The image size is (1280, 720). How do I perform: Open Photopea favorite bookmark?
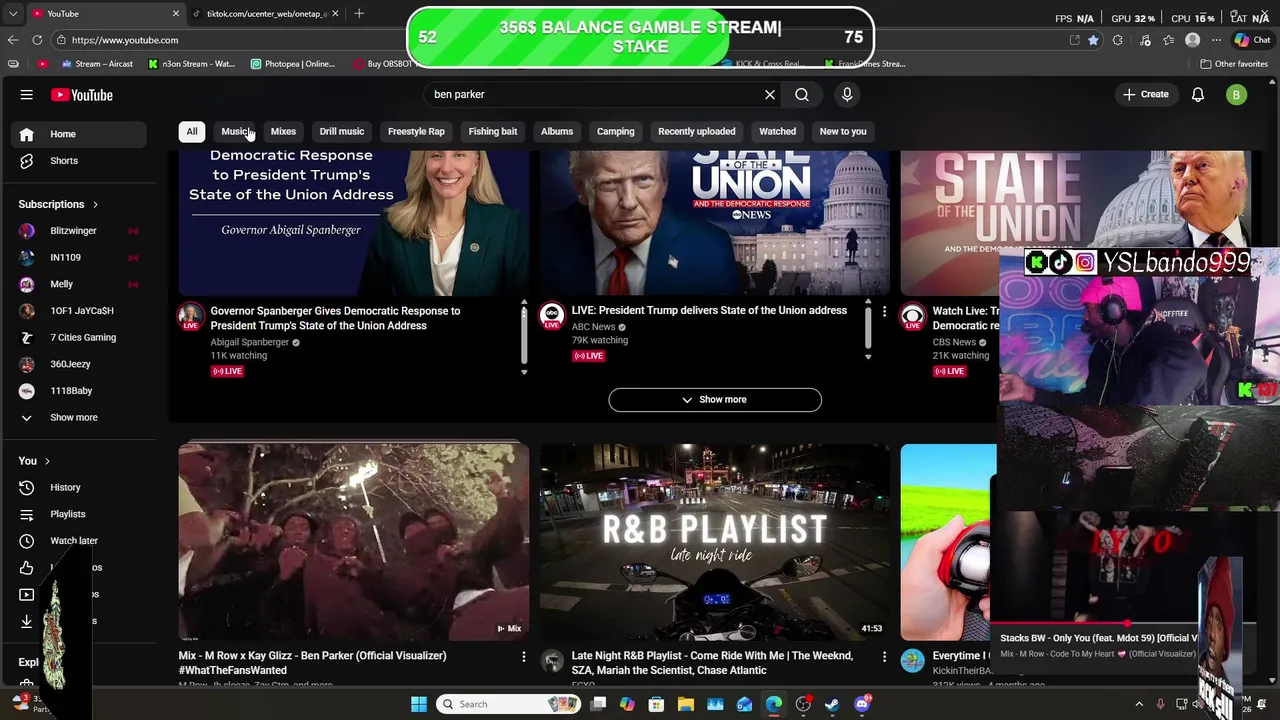[x=293, y=64]
